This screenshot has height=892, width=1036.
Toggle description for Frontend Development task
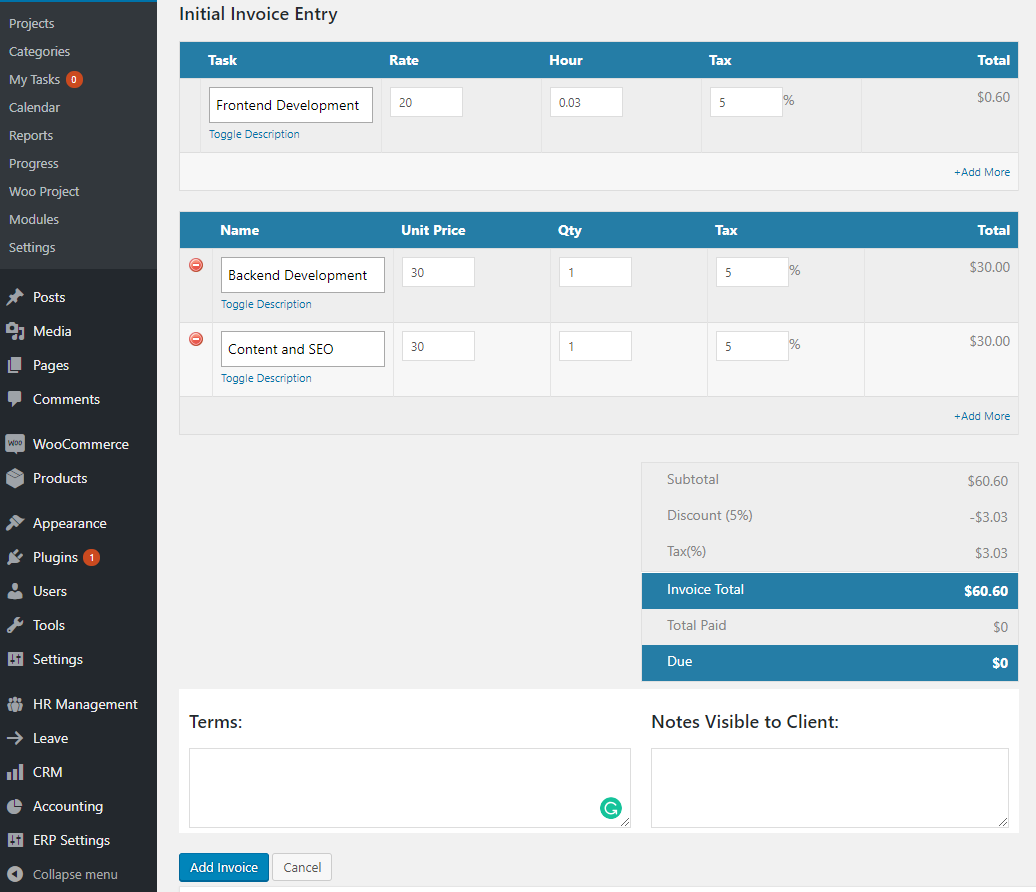click(254, 134)
